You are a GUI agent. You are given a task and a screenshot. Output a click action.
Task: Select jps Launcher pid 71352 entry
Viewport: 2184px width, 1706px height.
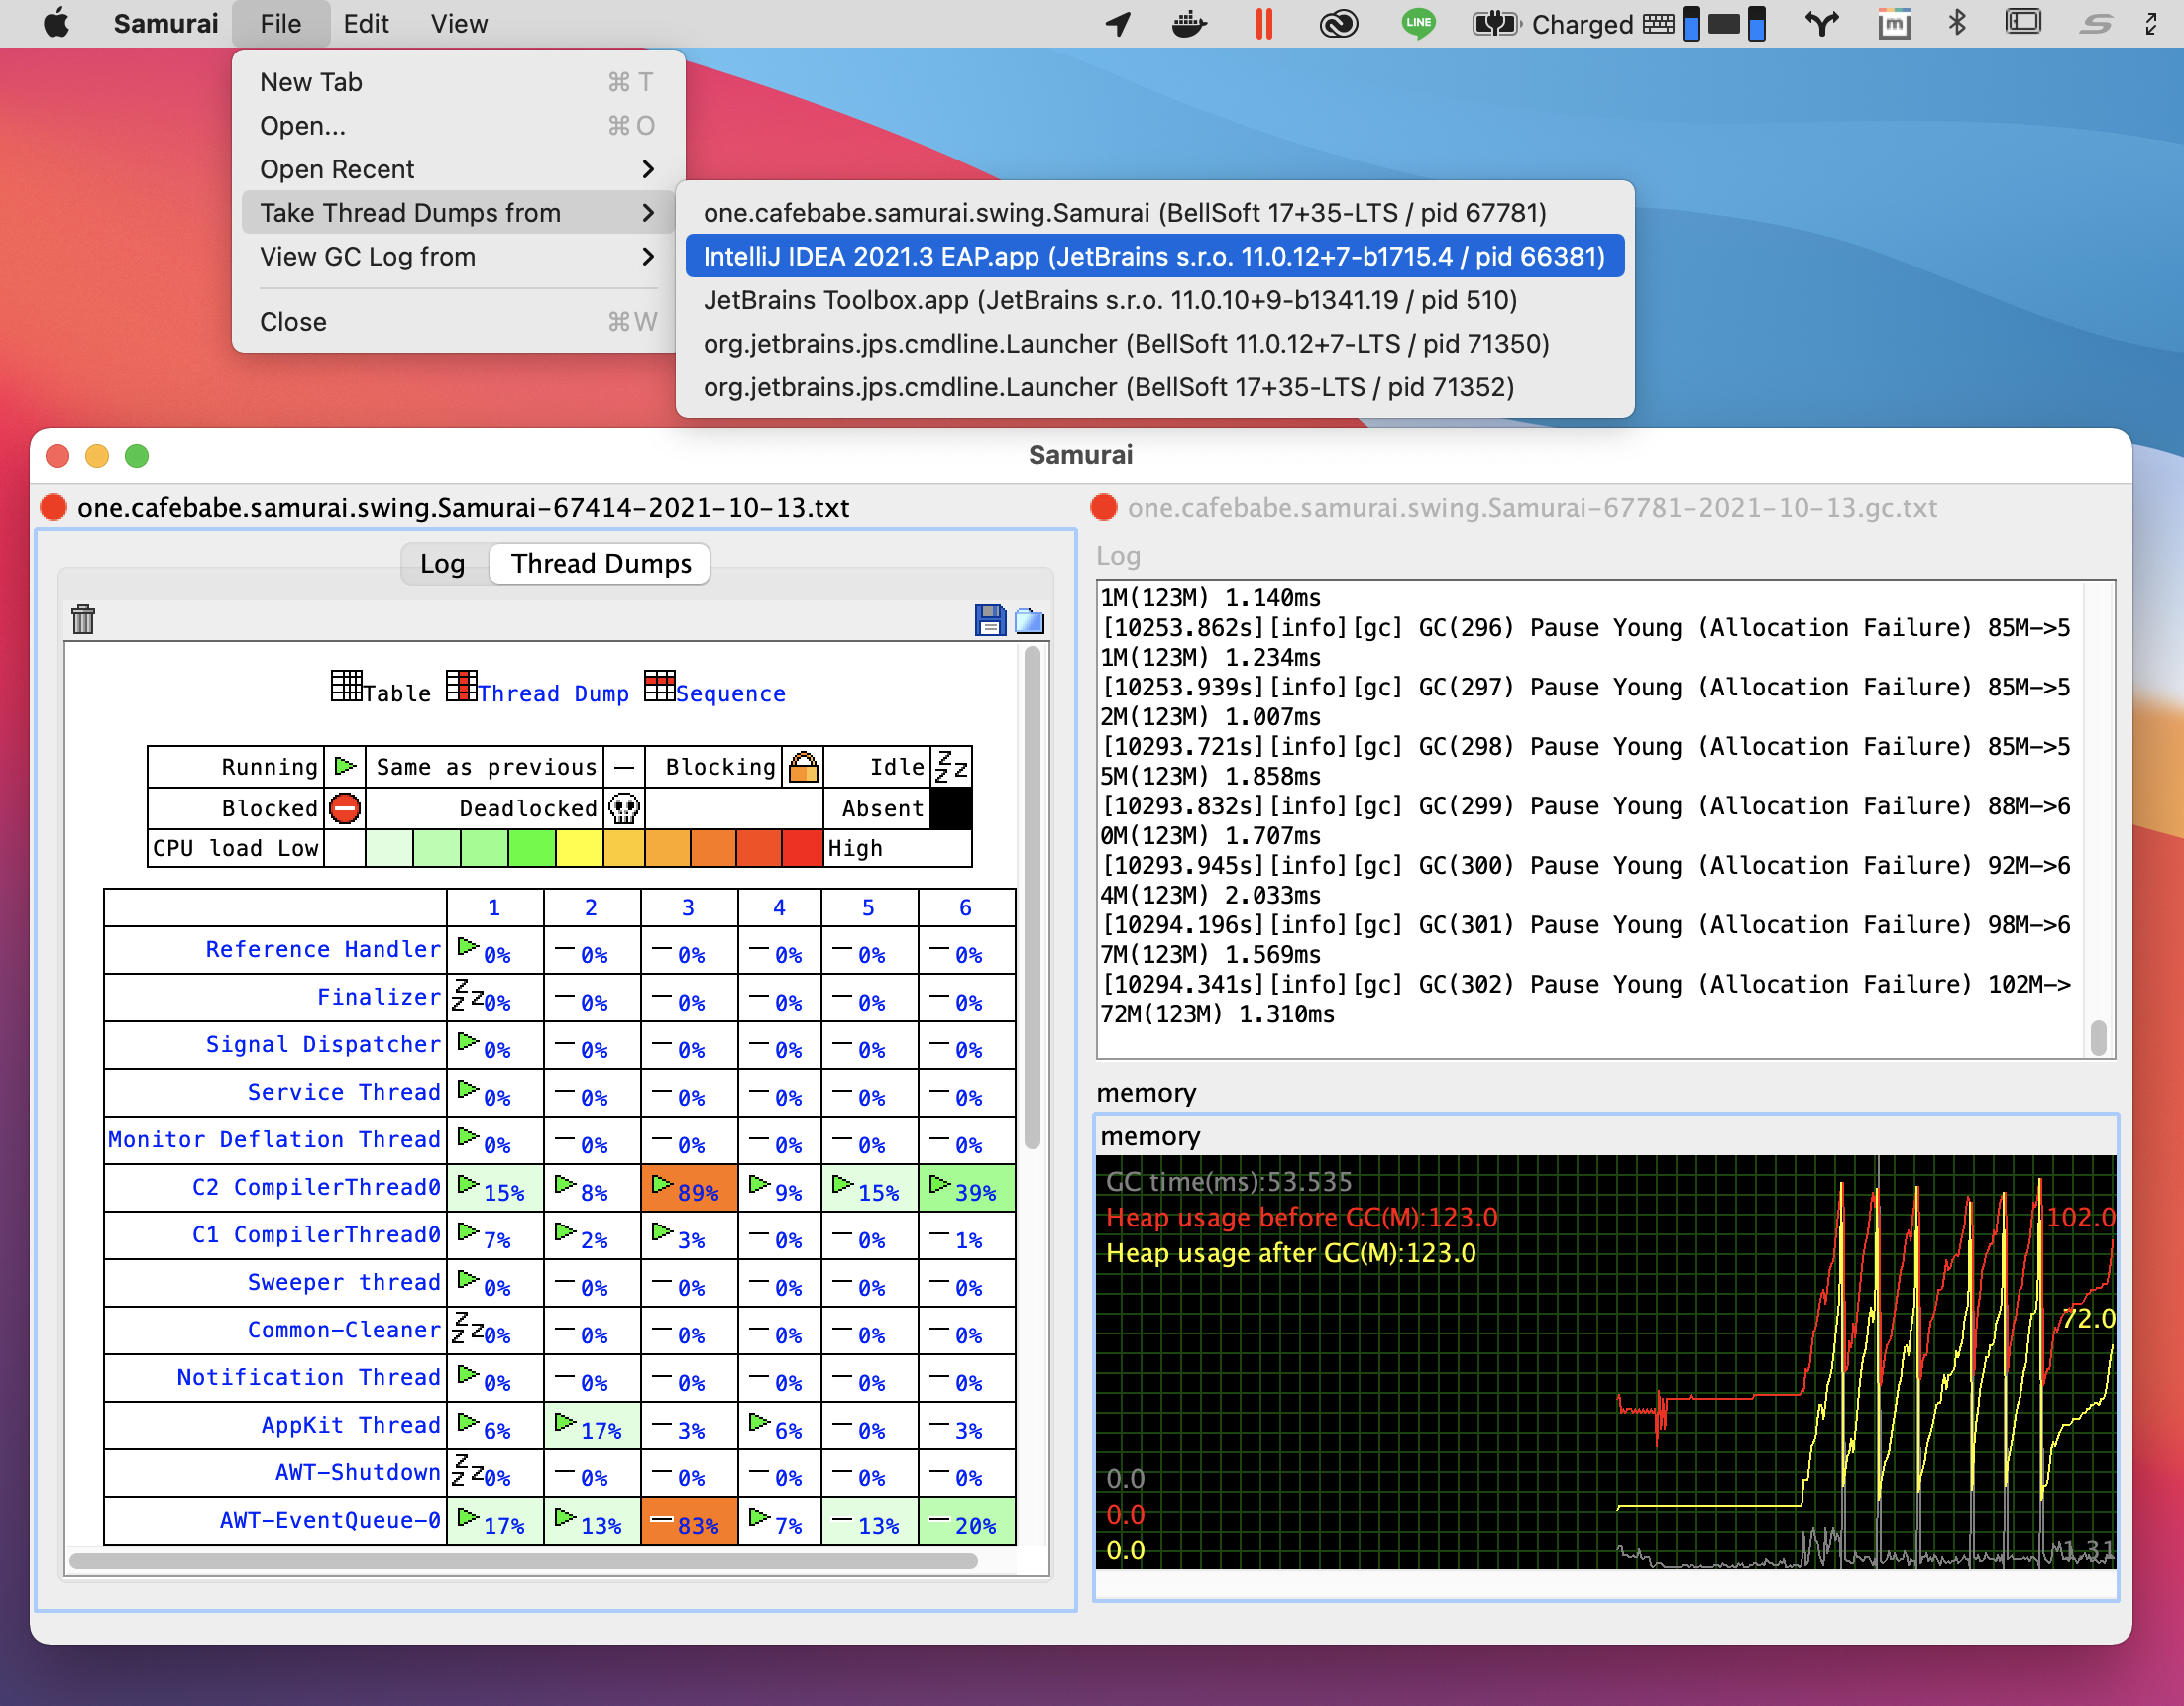pos(1155,387)
